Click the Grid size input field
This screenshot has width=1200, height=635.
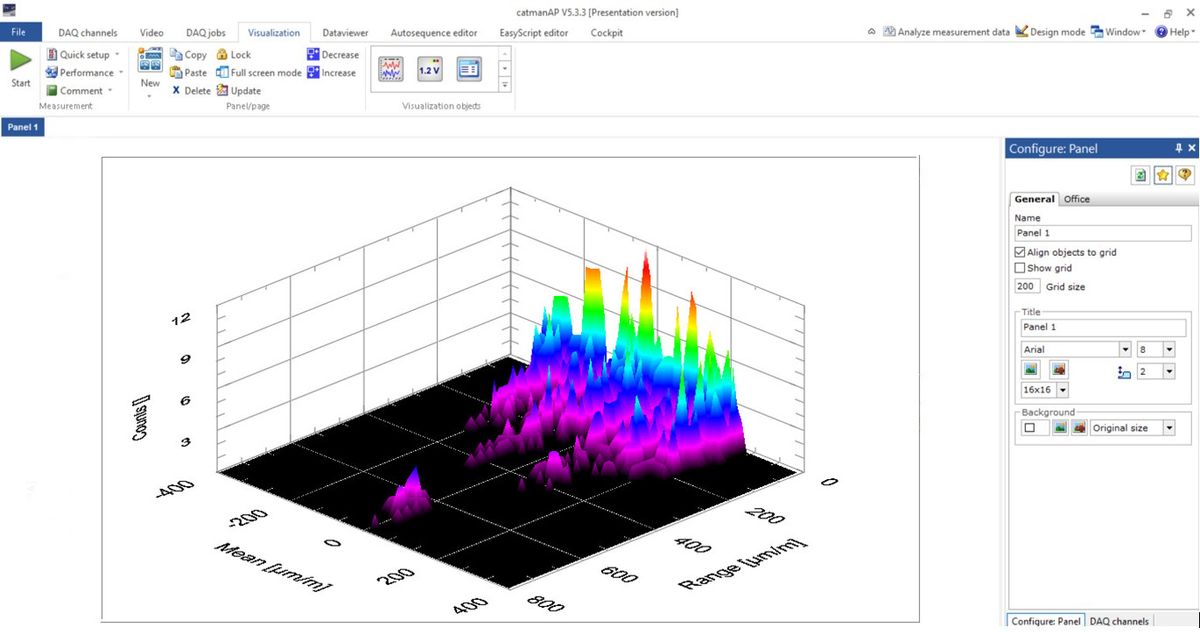click(x=1027, y=287)
